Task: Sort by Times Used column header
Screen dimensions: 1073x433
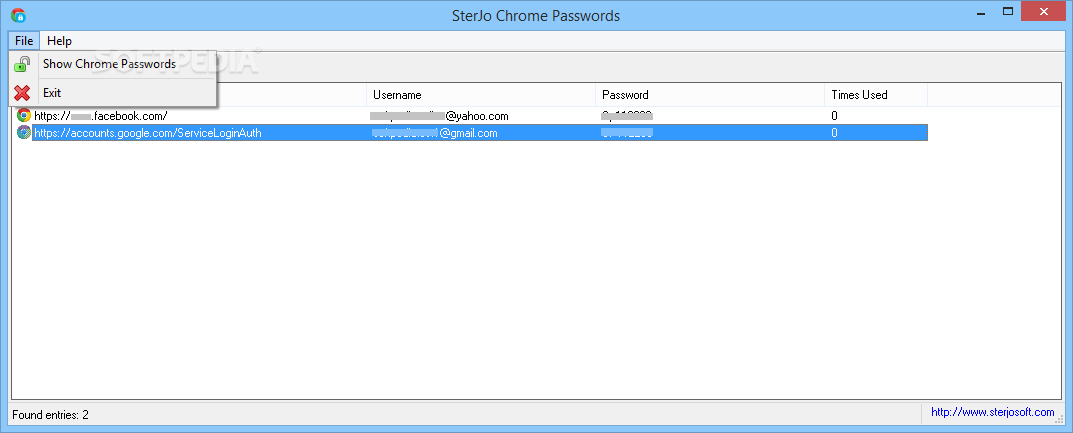Action: pyautogui.click(x=876, y=95)
